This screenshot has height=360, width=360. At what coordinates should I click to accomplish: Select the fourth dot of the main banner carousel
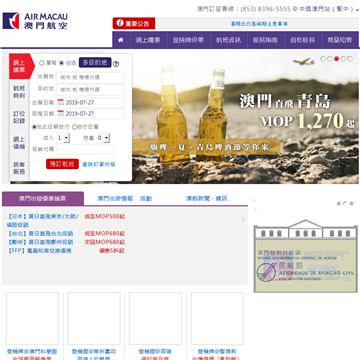point(343,59)
